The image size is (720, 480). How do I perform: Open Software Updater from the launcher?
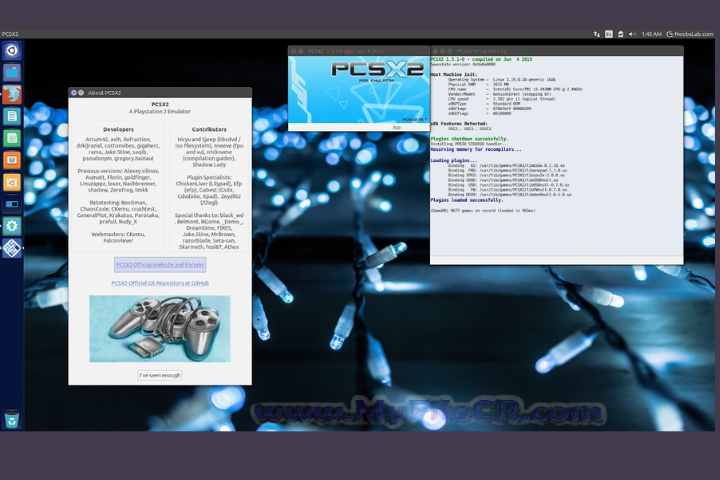tap(12, 226)
